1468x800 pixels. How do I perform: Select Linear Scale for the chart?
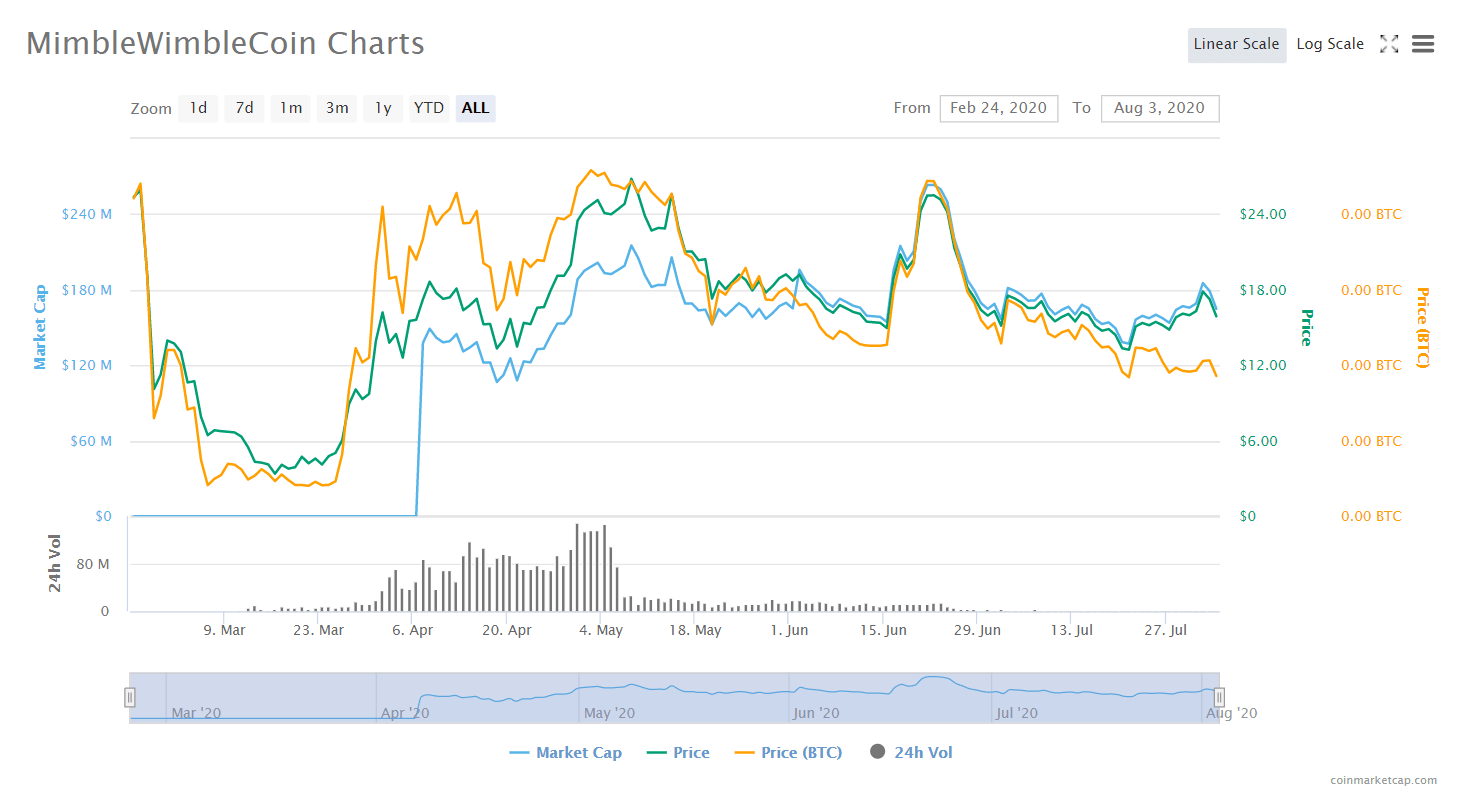[x=1236, y=45]
